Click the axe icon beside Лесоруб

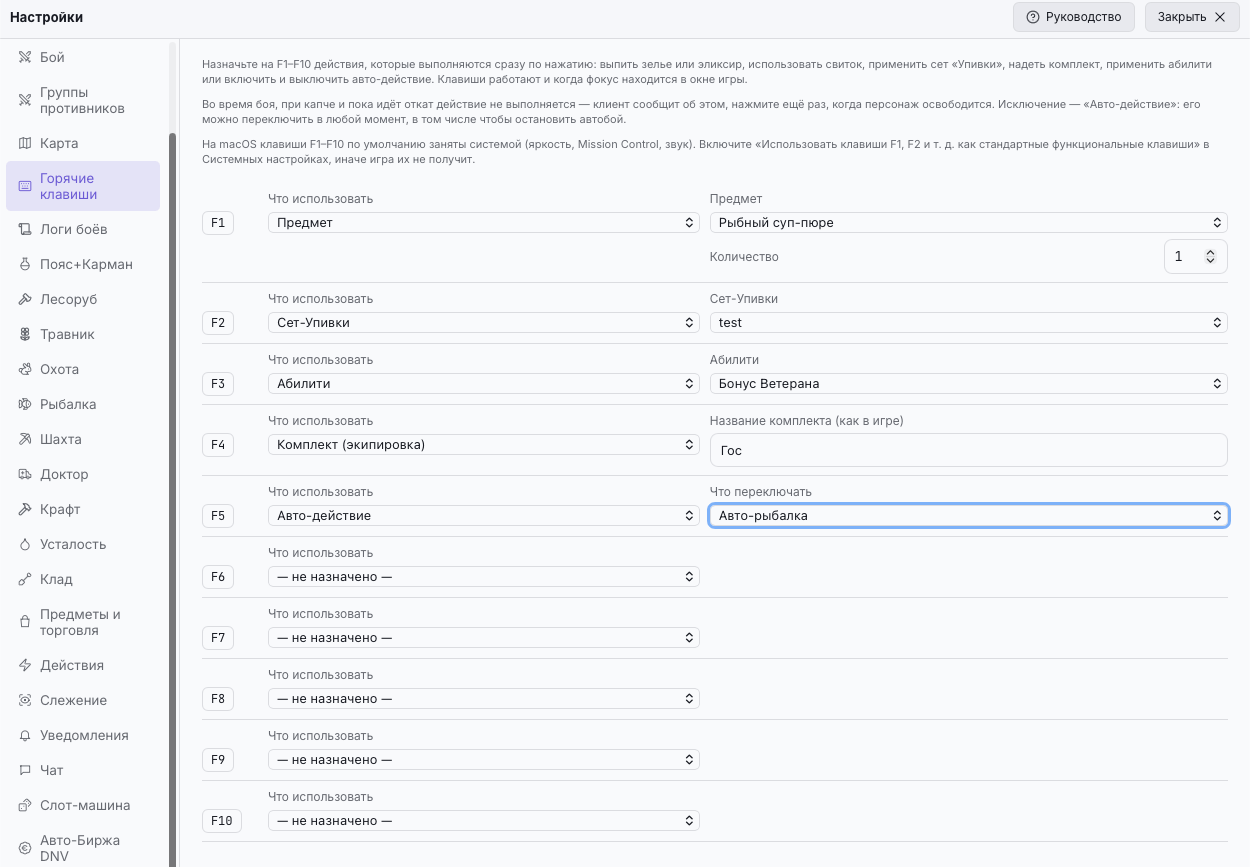click(25, 299)
